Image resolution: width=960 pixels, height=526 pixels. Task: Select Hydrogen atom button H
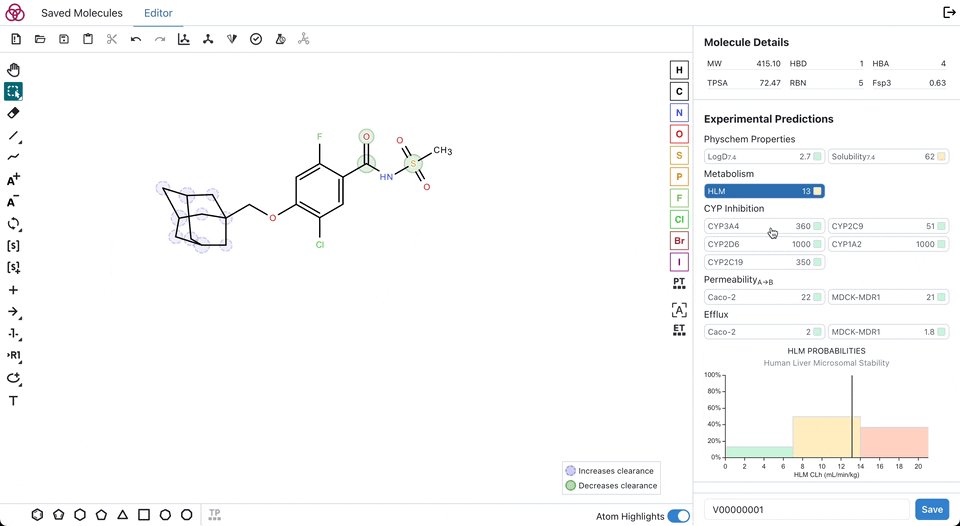click(x=679, y=70)
